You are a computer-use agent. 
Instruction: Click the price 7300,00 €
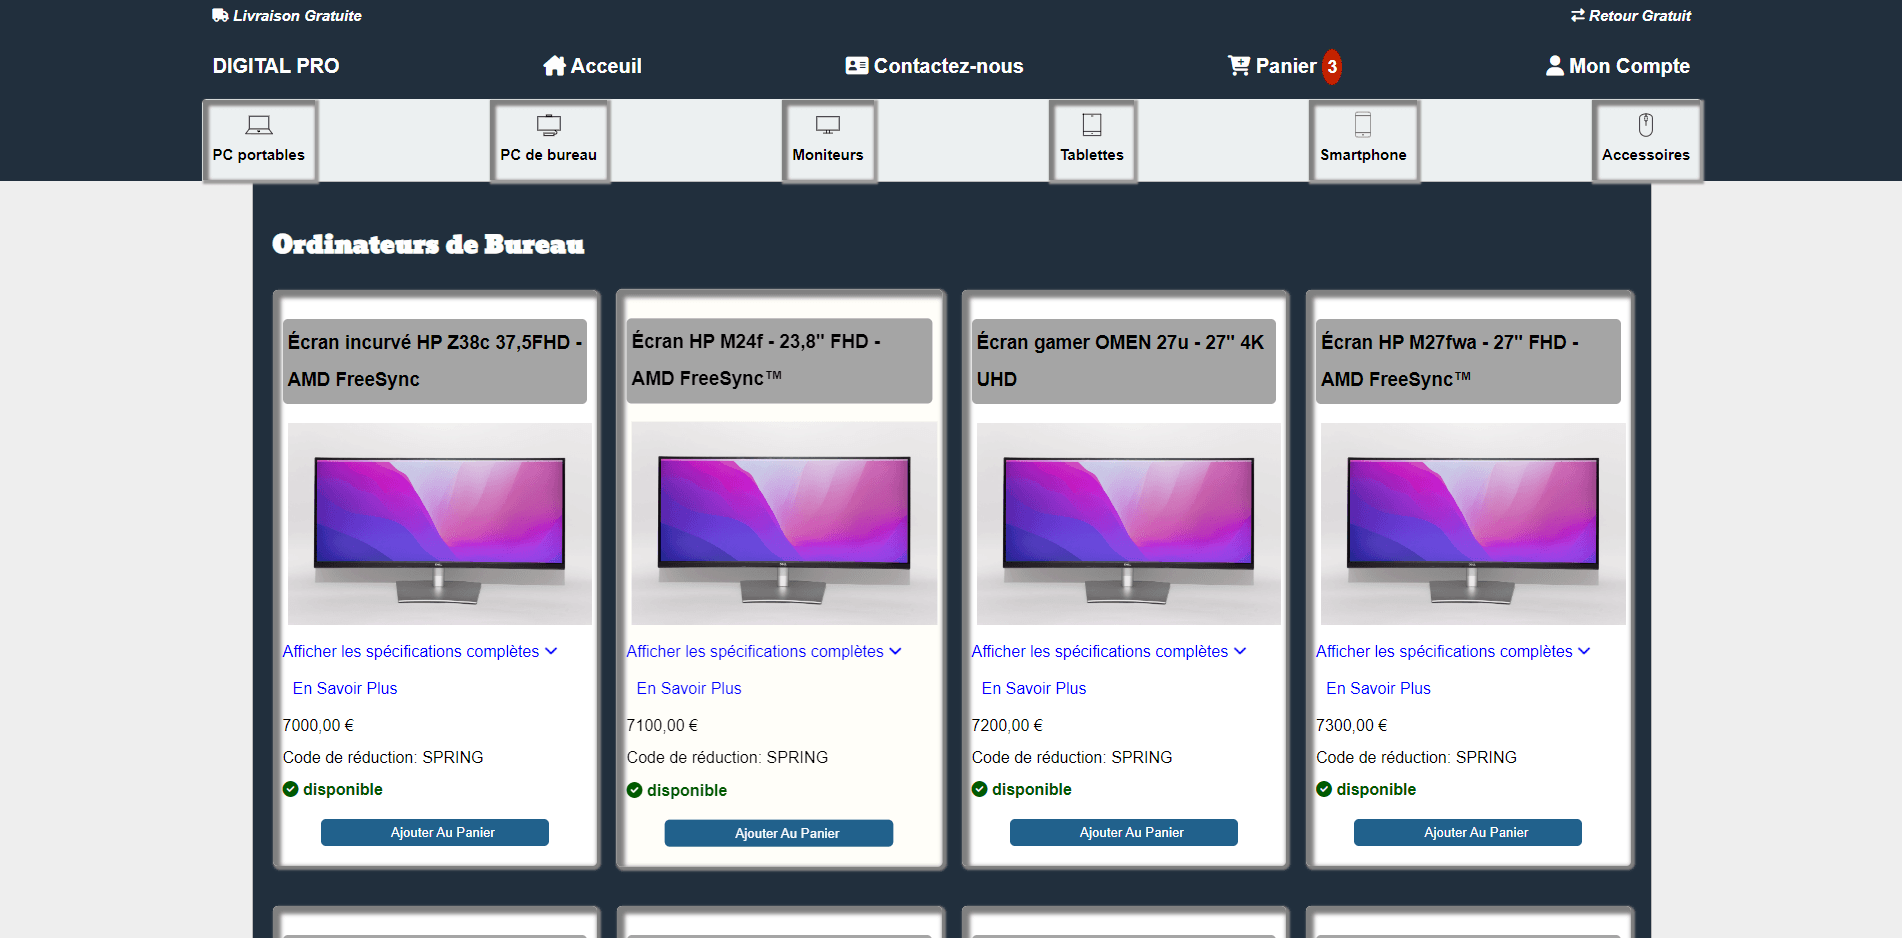1351,725
